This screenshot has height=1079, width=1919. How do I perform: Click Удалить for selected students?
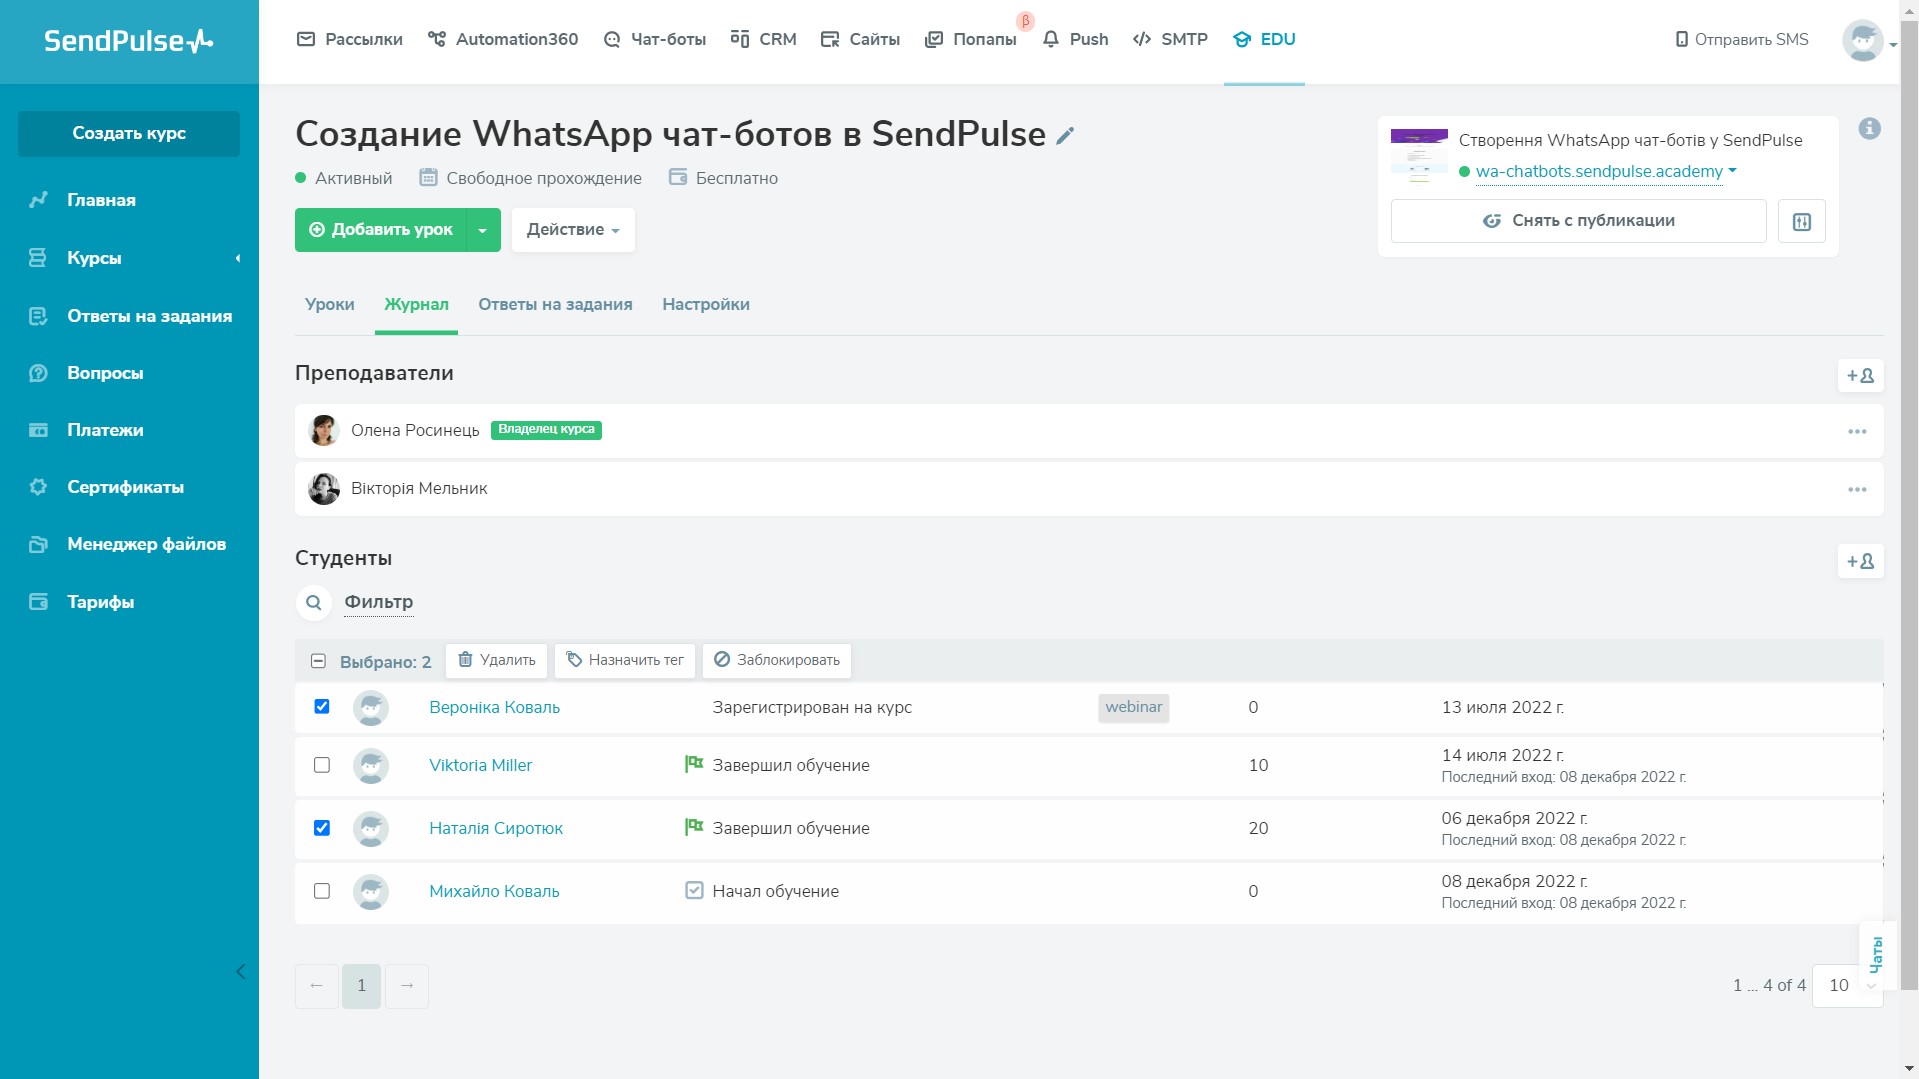(x=496, y=661)
